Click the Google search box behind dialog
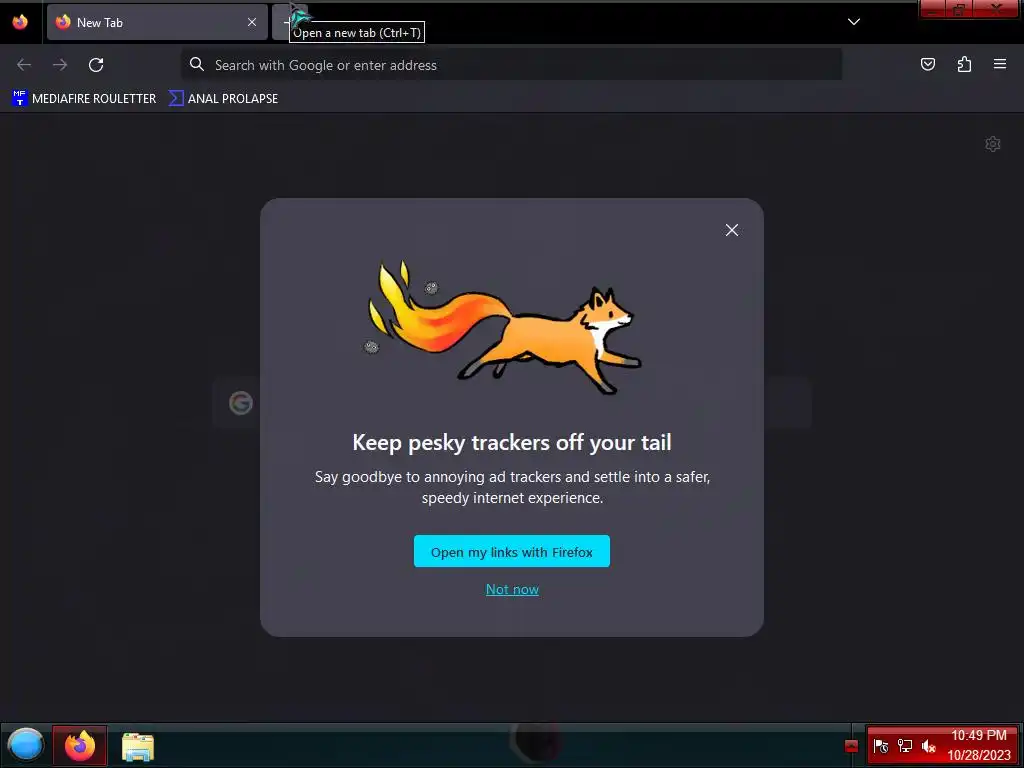The image size is (1024, 768). click(x=512, y=402)
